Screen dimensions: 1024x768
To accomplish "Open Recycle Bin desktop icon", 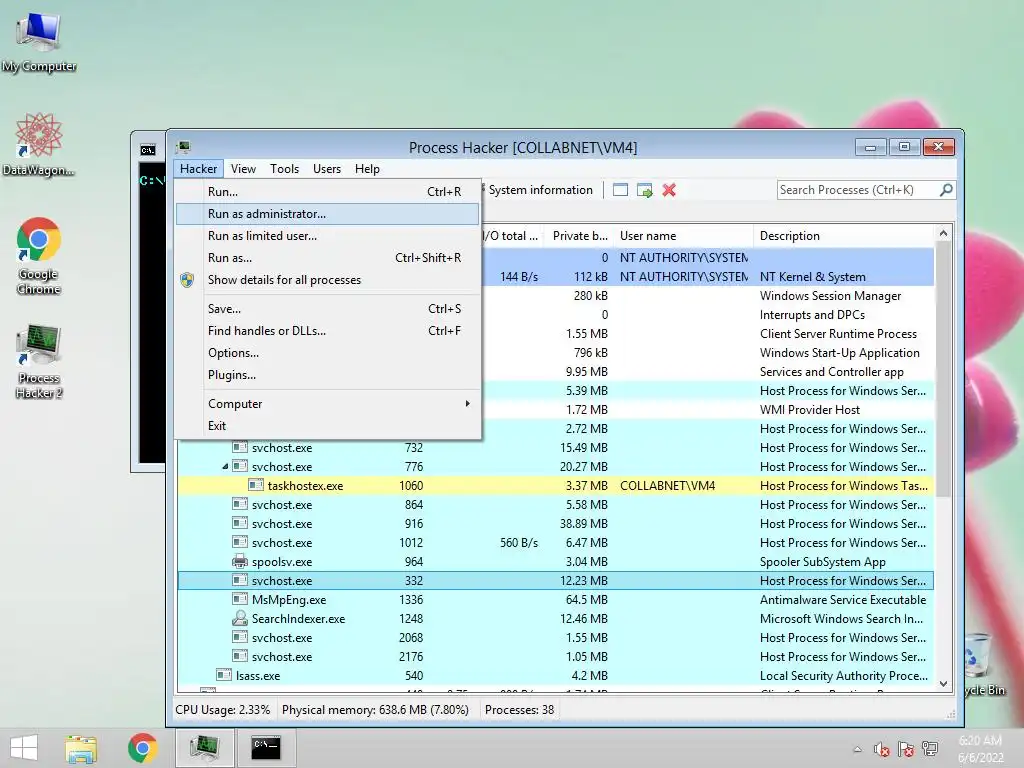I will (x=980, y=663).
